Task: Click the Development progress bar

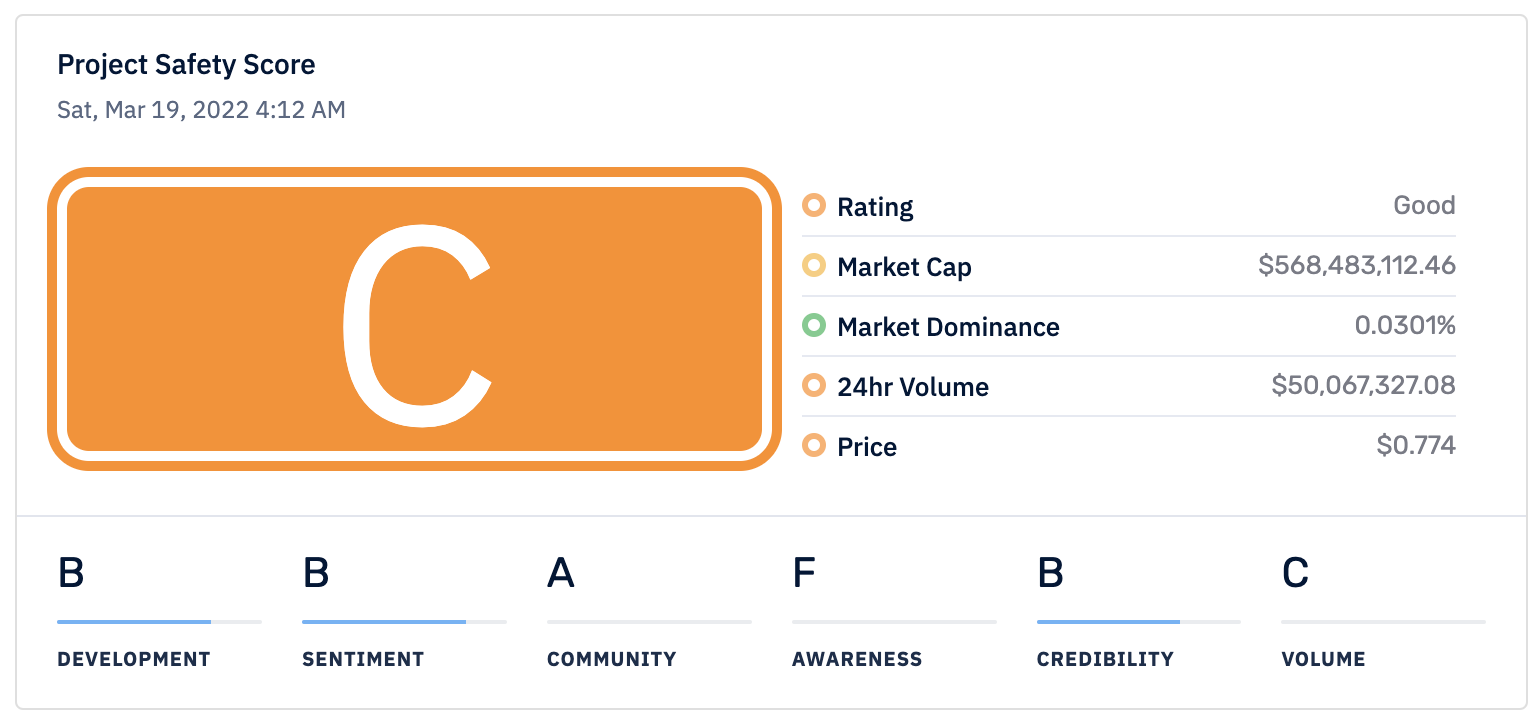Action: point(159,622)
